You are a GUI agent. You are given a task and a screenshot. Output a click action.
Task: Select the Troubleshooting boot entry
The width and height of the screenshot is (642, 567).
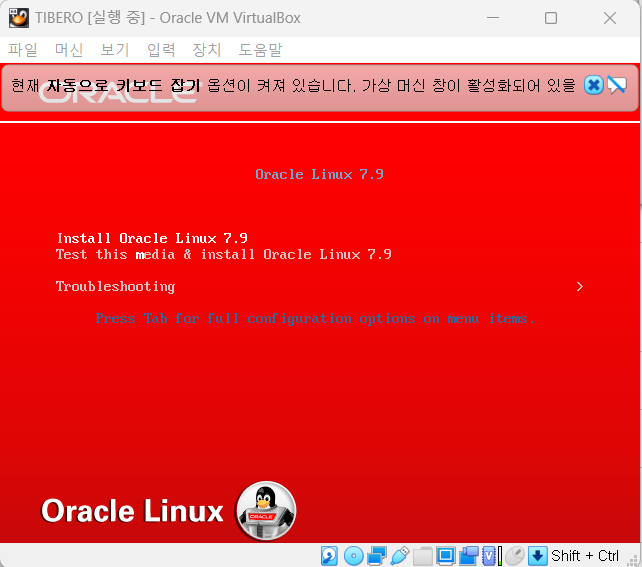point(115,287)
